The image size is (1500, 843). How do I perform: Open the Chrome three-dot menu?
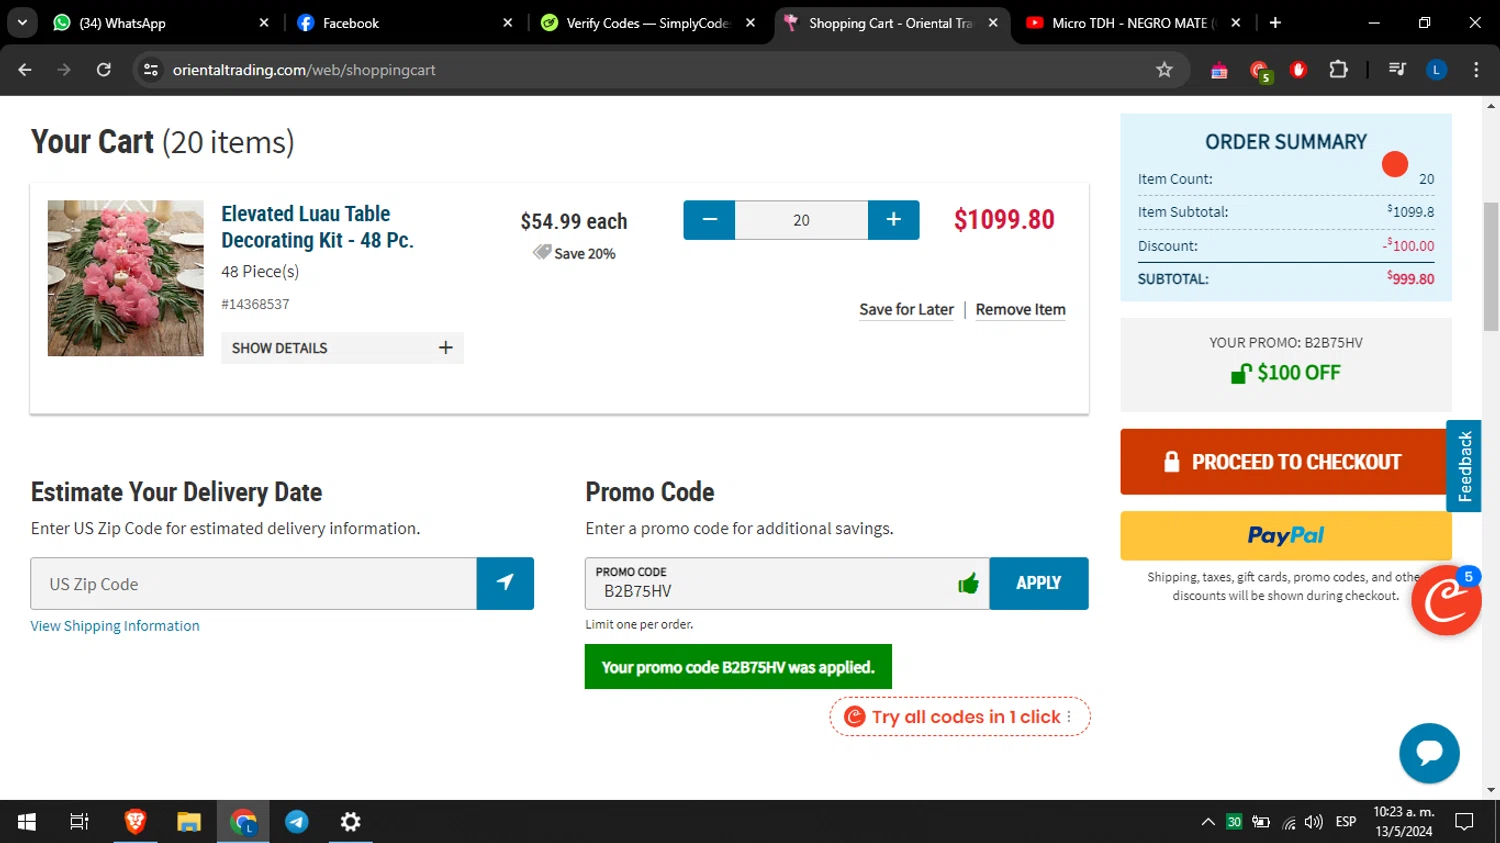1476,70
